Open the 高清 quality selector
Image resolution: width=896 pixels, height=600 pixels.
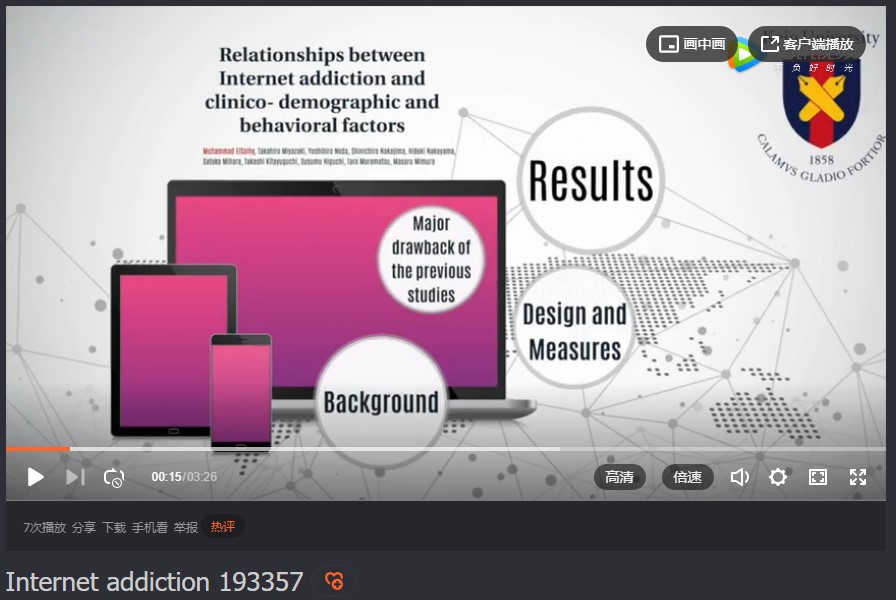(619, 477)
